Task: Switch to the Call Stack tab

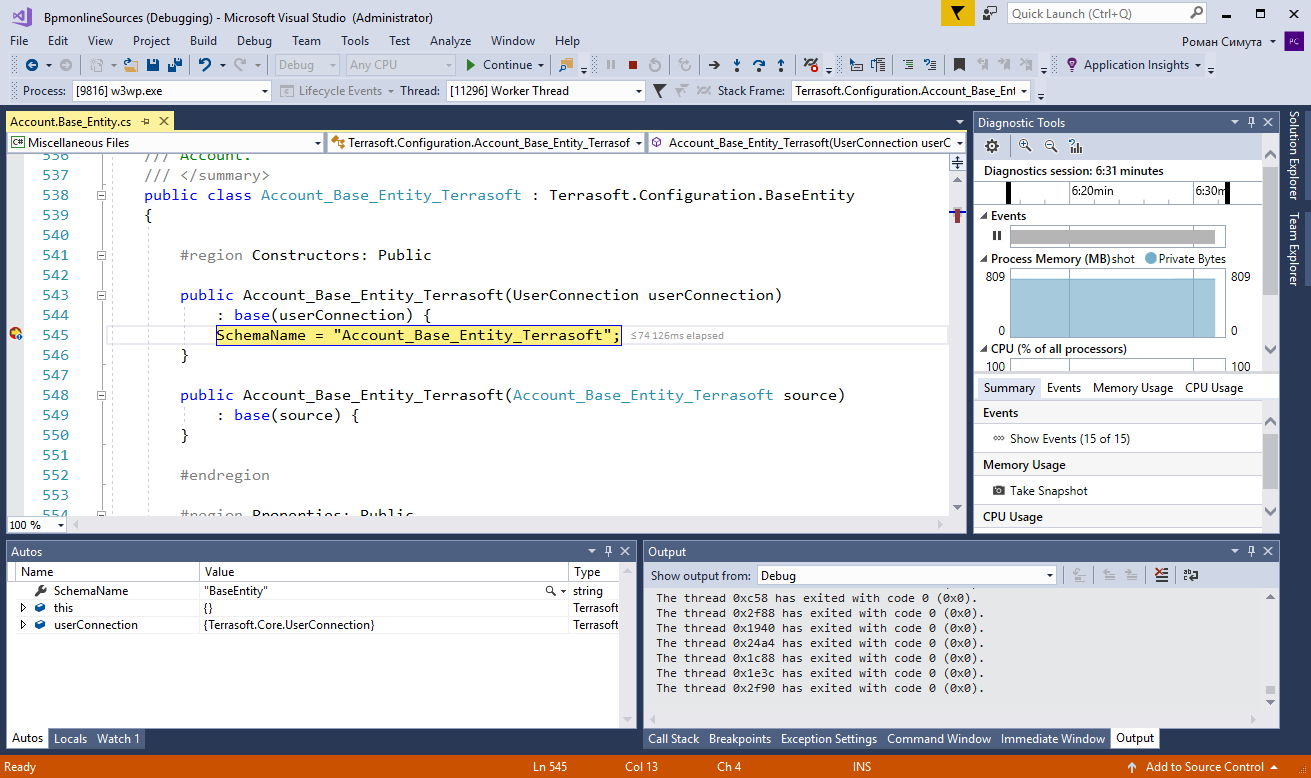Action: click(x=673, y=739)
